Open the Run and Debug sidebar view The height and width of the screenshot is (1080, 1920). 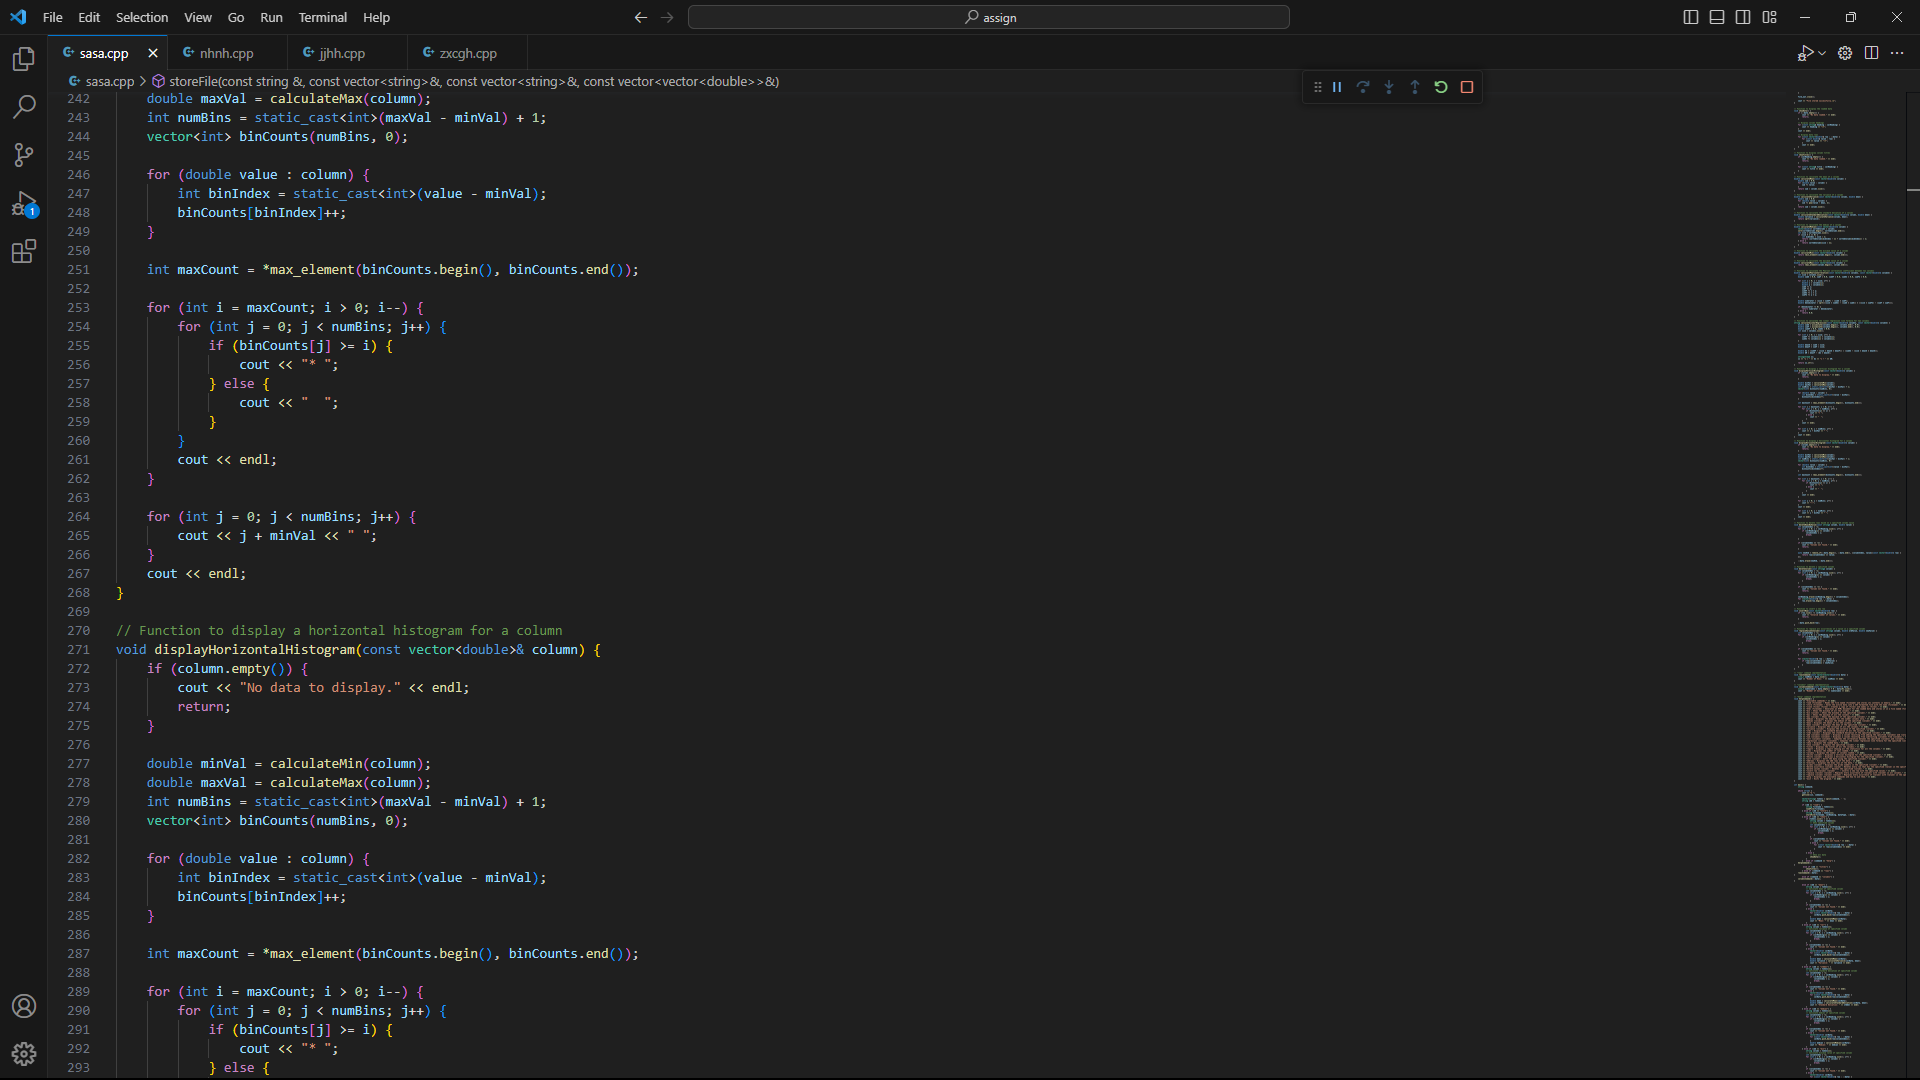pos(23,203)
